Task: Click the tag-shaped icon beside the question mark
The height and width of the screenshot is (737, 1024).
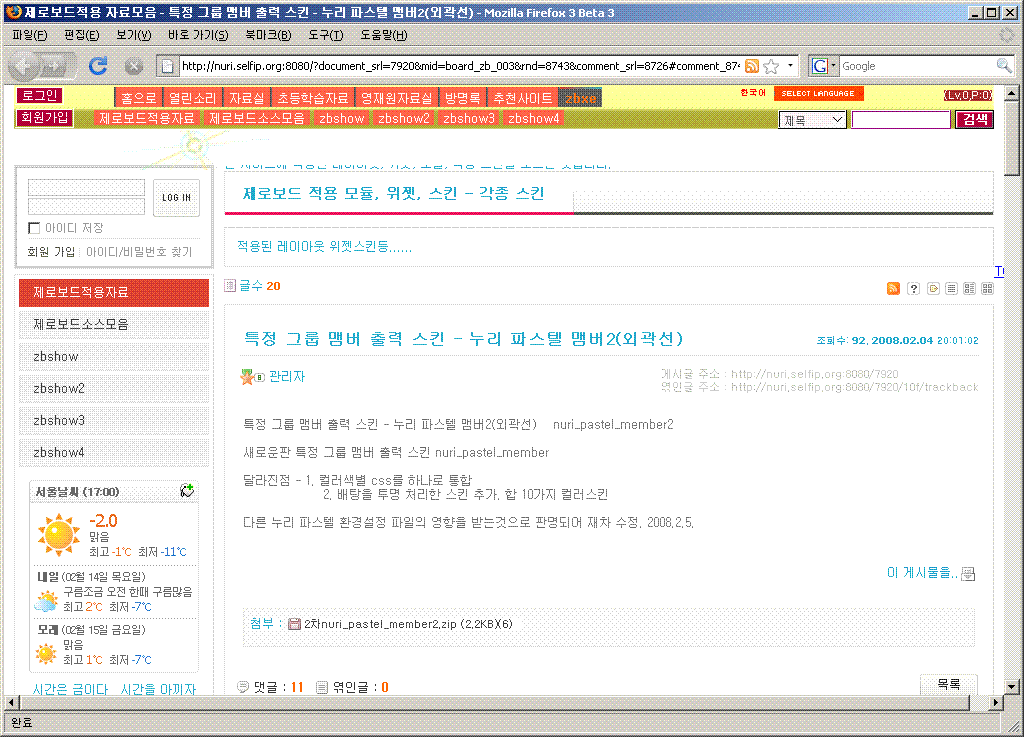Action: click(x=933, y=289)
